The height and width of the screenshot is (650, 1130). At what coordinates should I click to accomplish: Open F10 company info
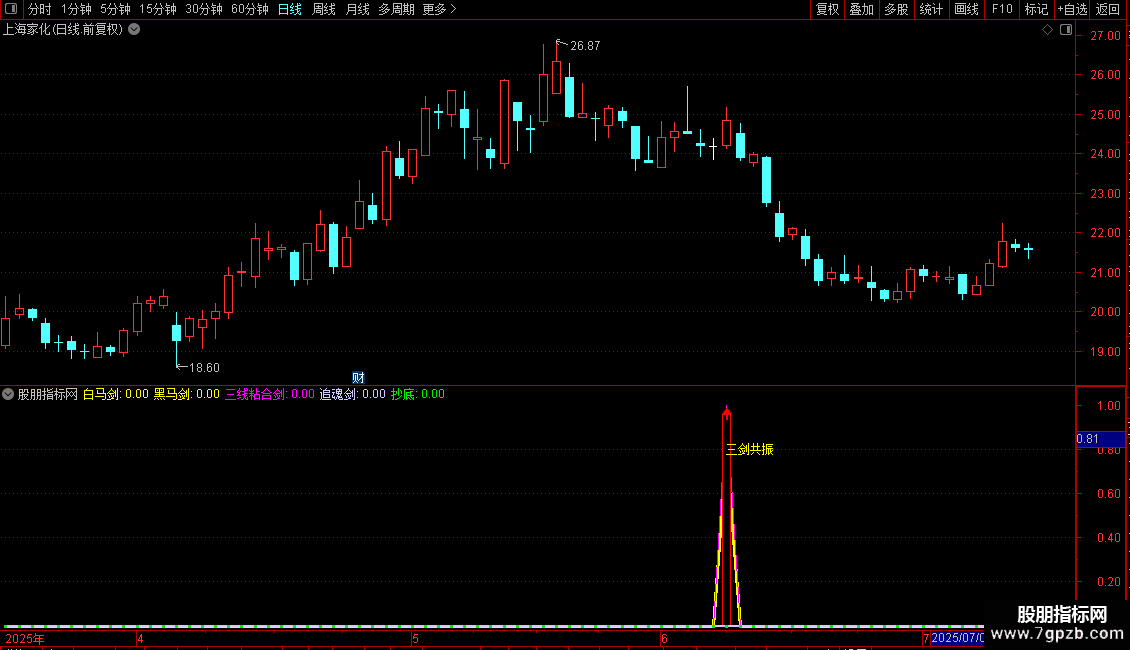point(1002,9)
